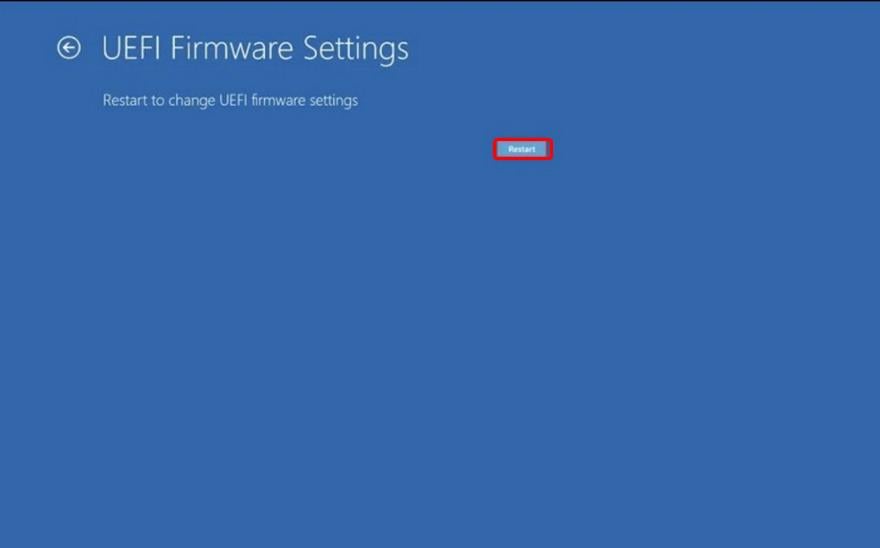Choose Restart below the description text
The width and height of the screenshot is (880, 548).
point(522,149)
